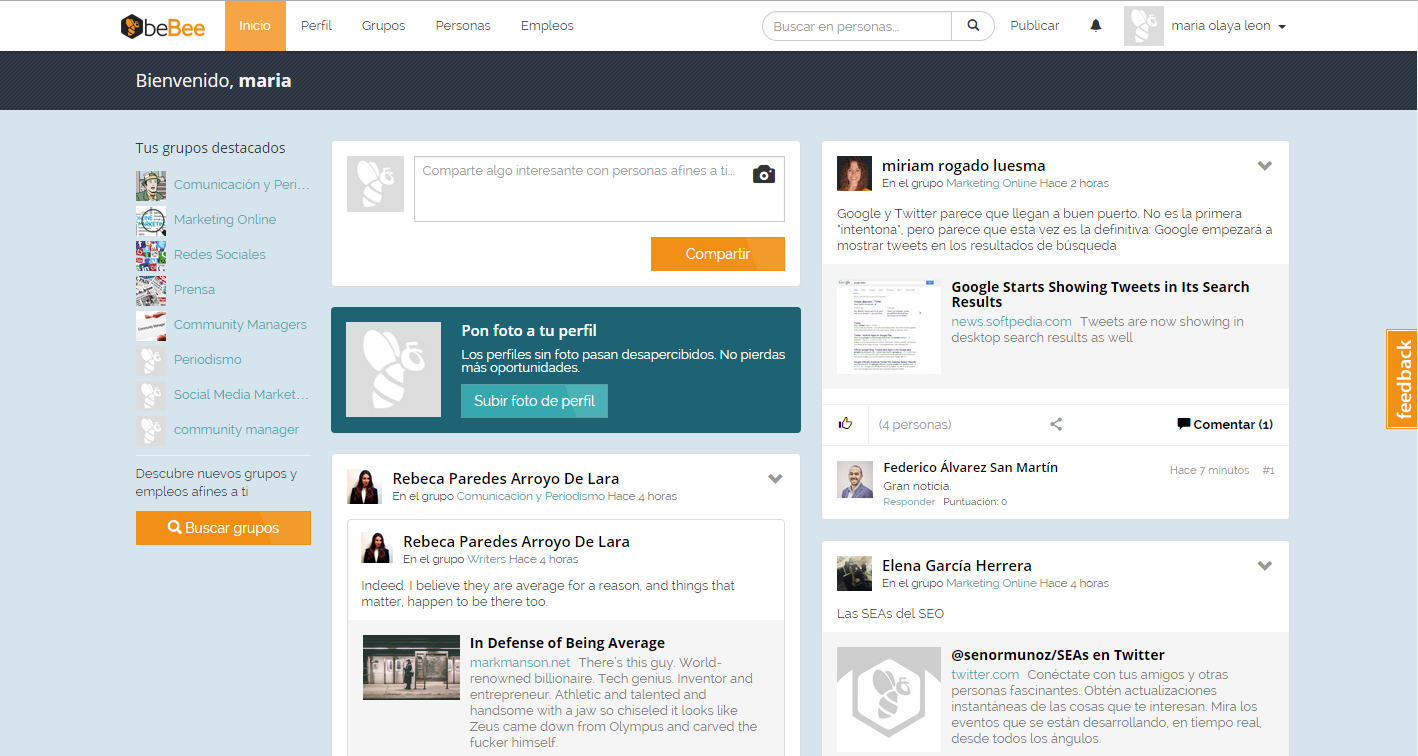Expand options chevron on Rebeca Paredes' post
This screenshot has height=756, width=1418.
[775, 479]
